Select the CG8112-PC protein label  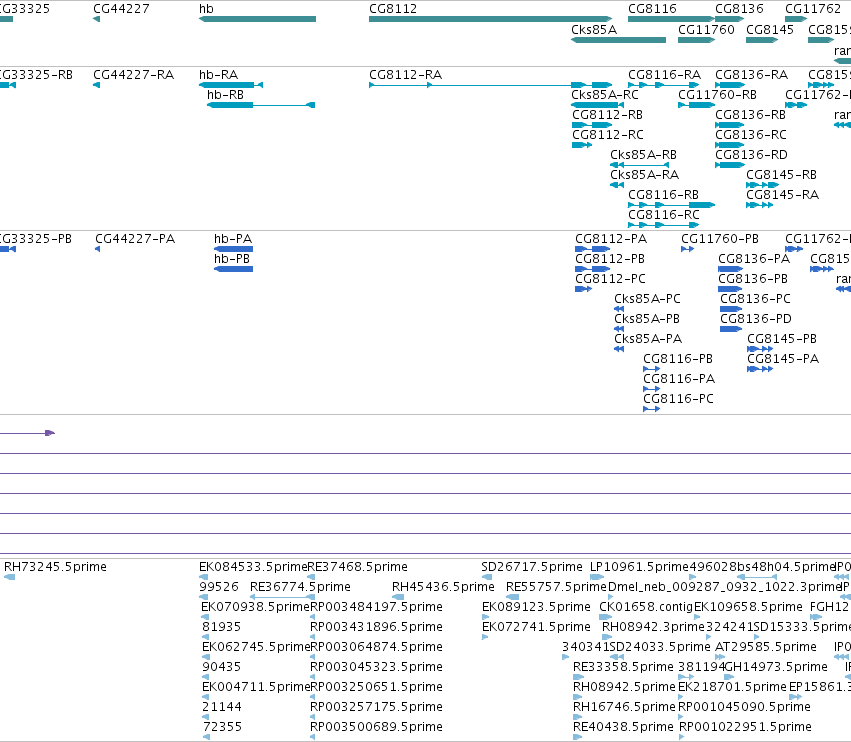pos(611,279)
